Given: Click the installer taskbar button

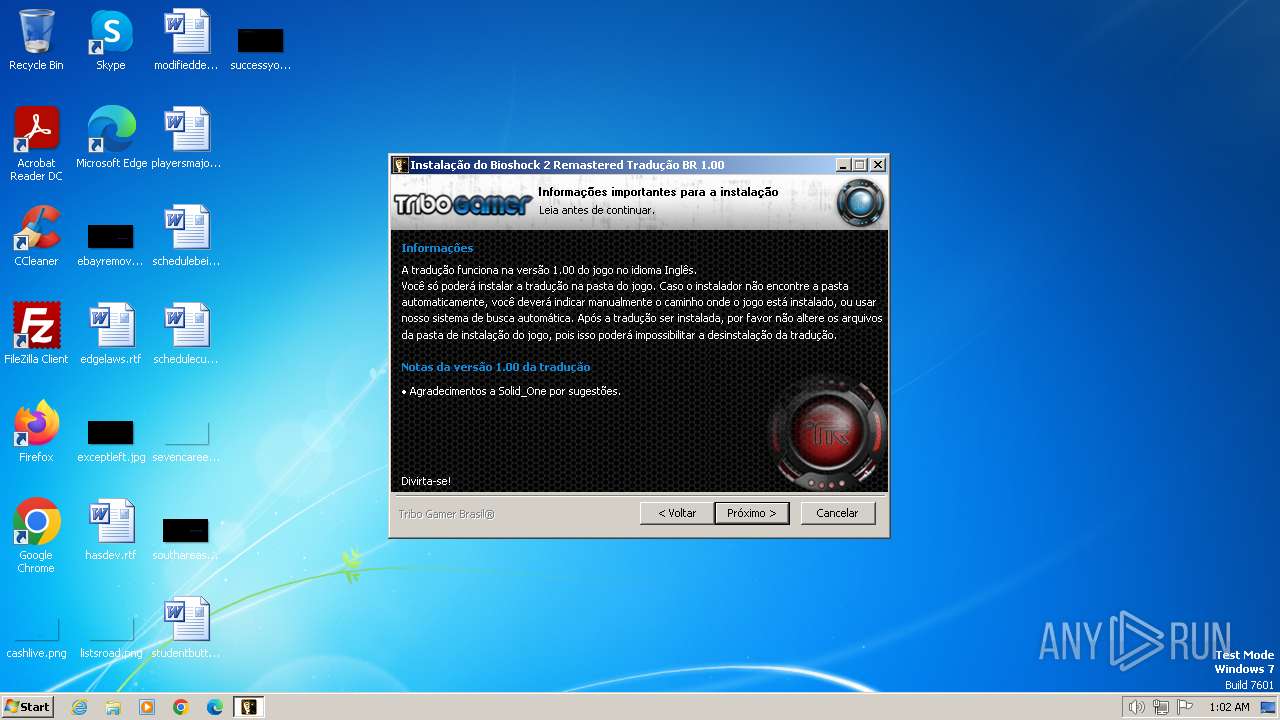Looking at the screenshot, I should [x=248, y=707].
